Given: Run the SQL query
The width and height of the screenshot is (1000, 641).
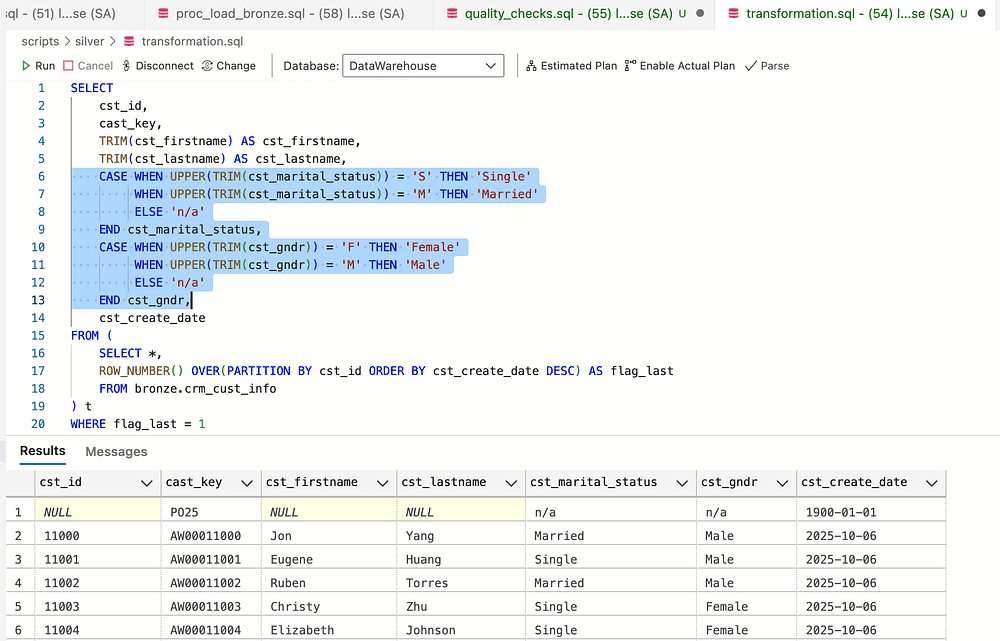Looking at the screenshot, I should [38, 66].
